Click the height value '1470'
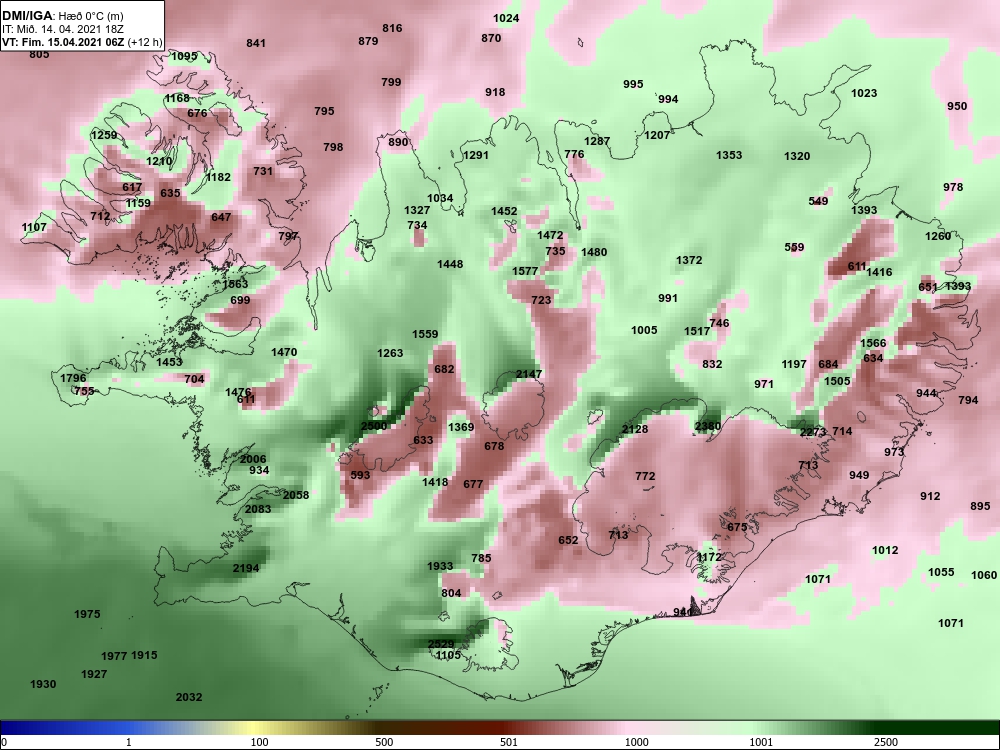The height and width of the screenshot is (750, 1000). 284,352
